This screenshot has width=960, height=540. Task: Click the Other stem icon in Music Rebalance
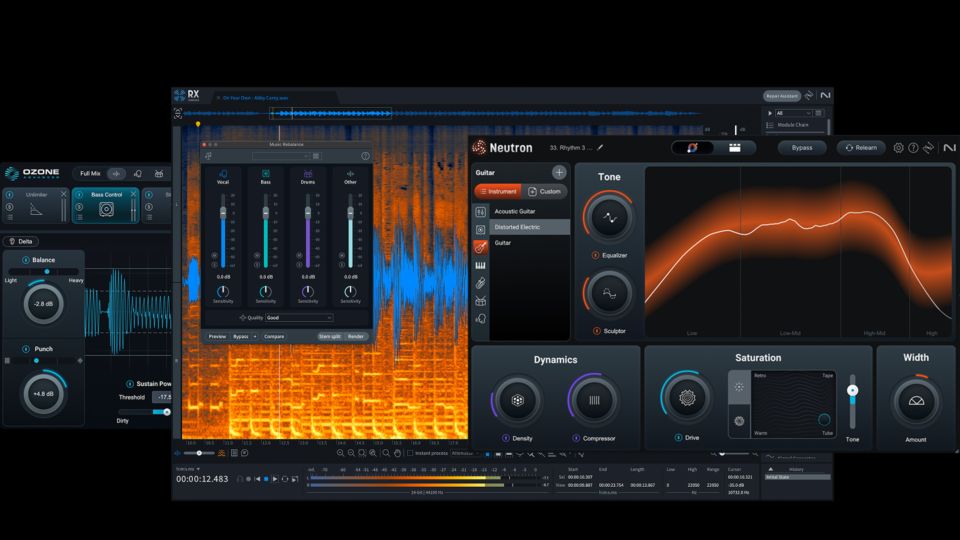[350, 174]
